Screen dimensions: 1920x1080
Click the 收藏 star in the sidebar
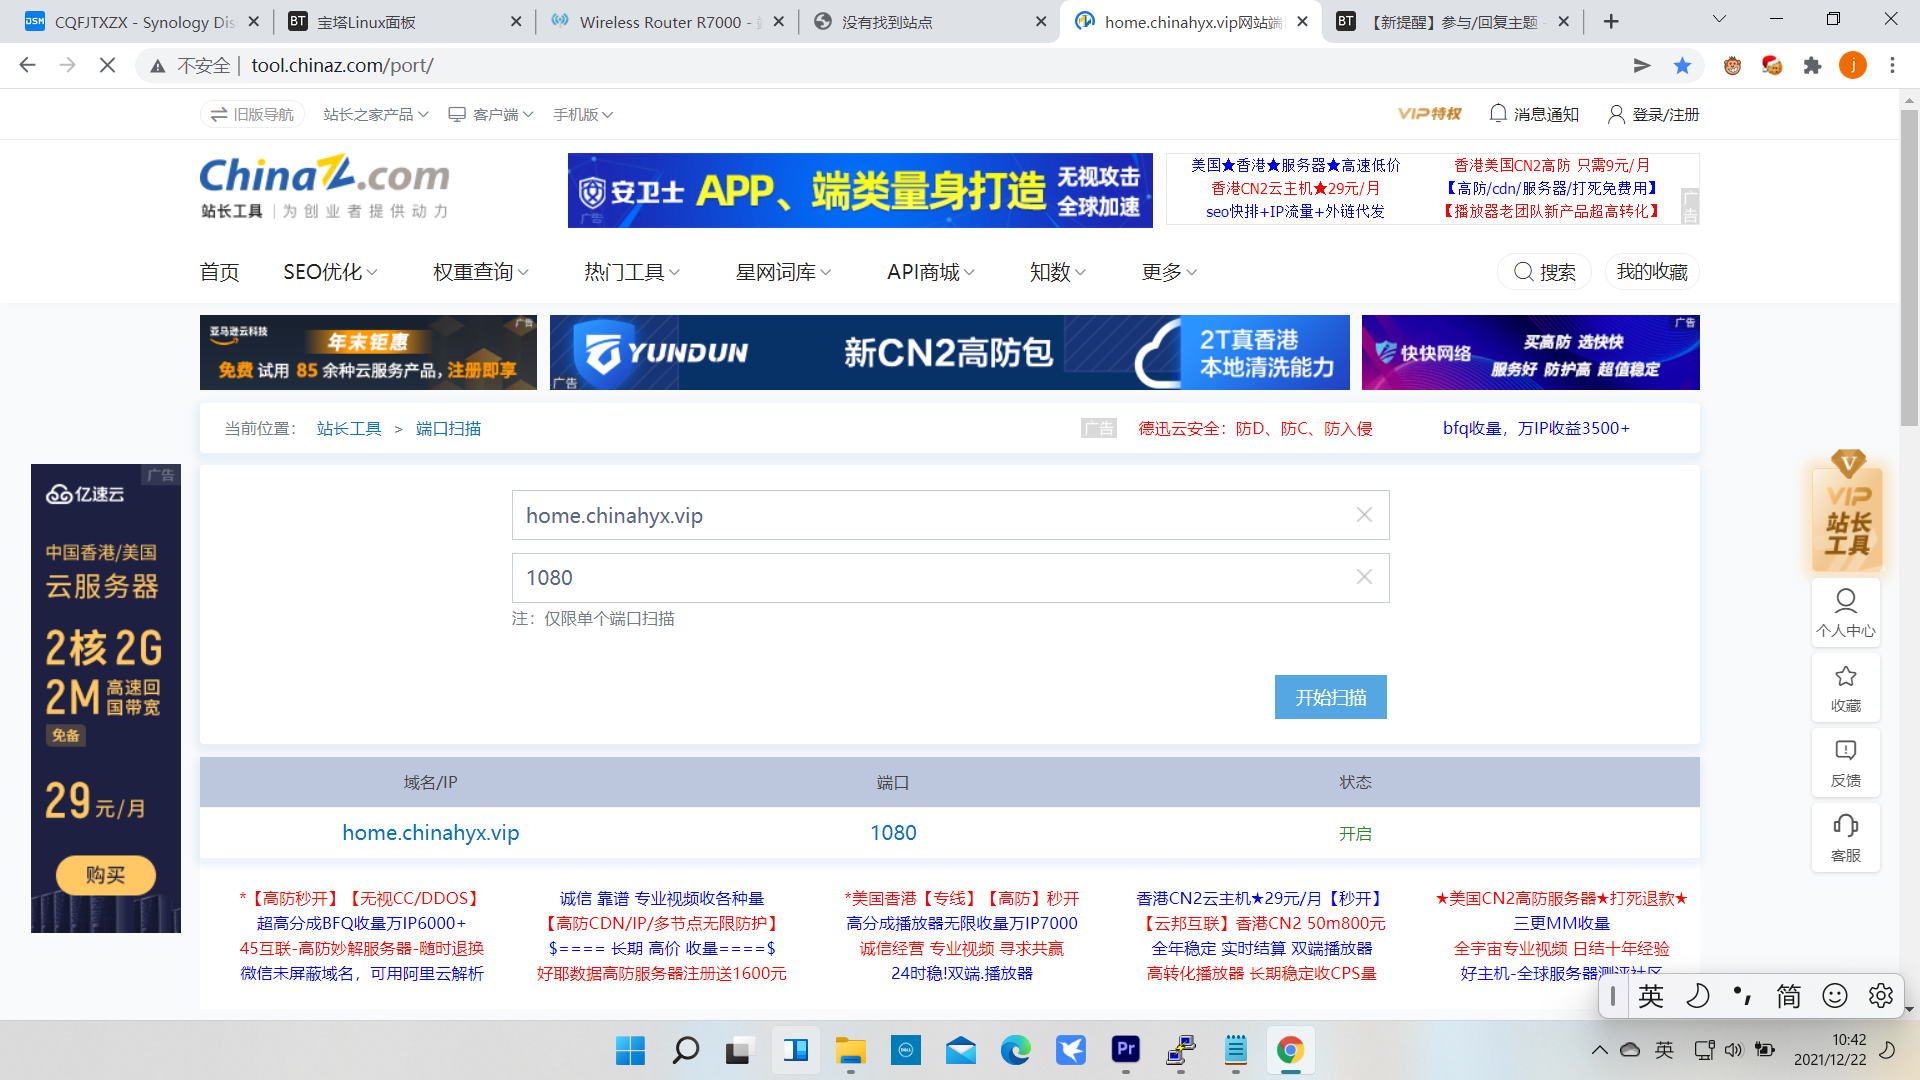point(1846,688)
